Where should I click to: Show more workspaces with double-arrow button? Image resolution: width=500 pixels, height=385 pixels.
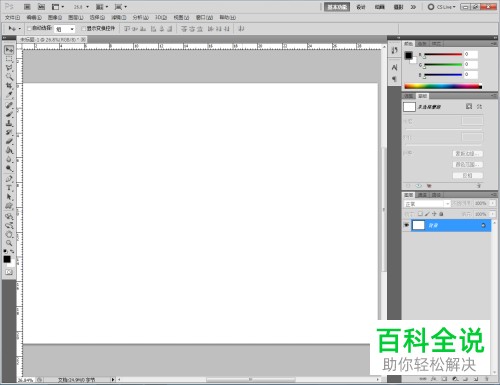point(413,7)
